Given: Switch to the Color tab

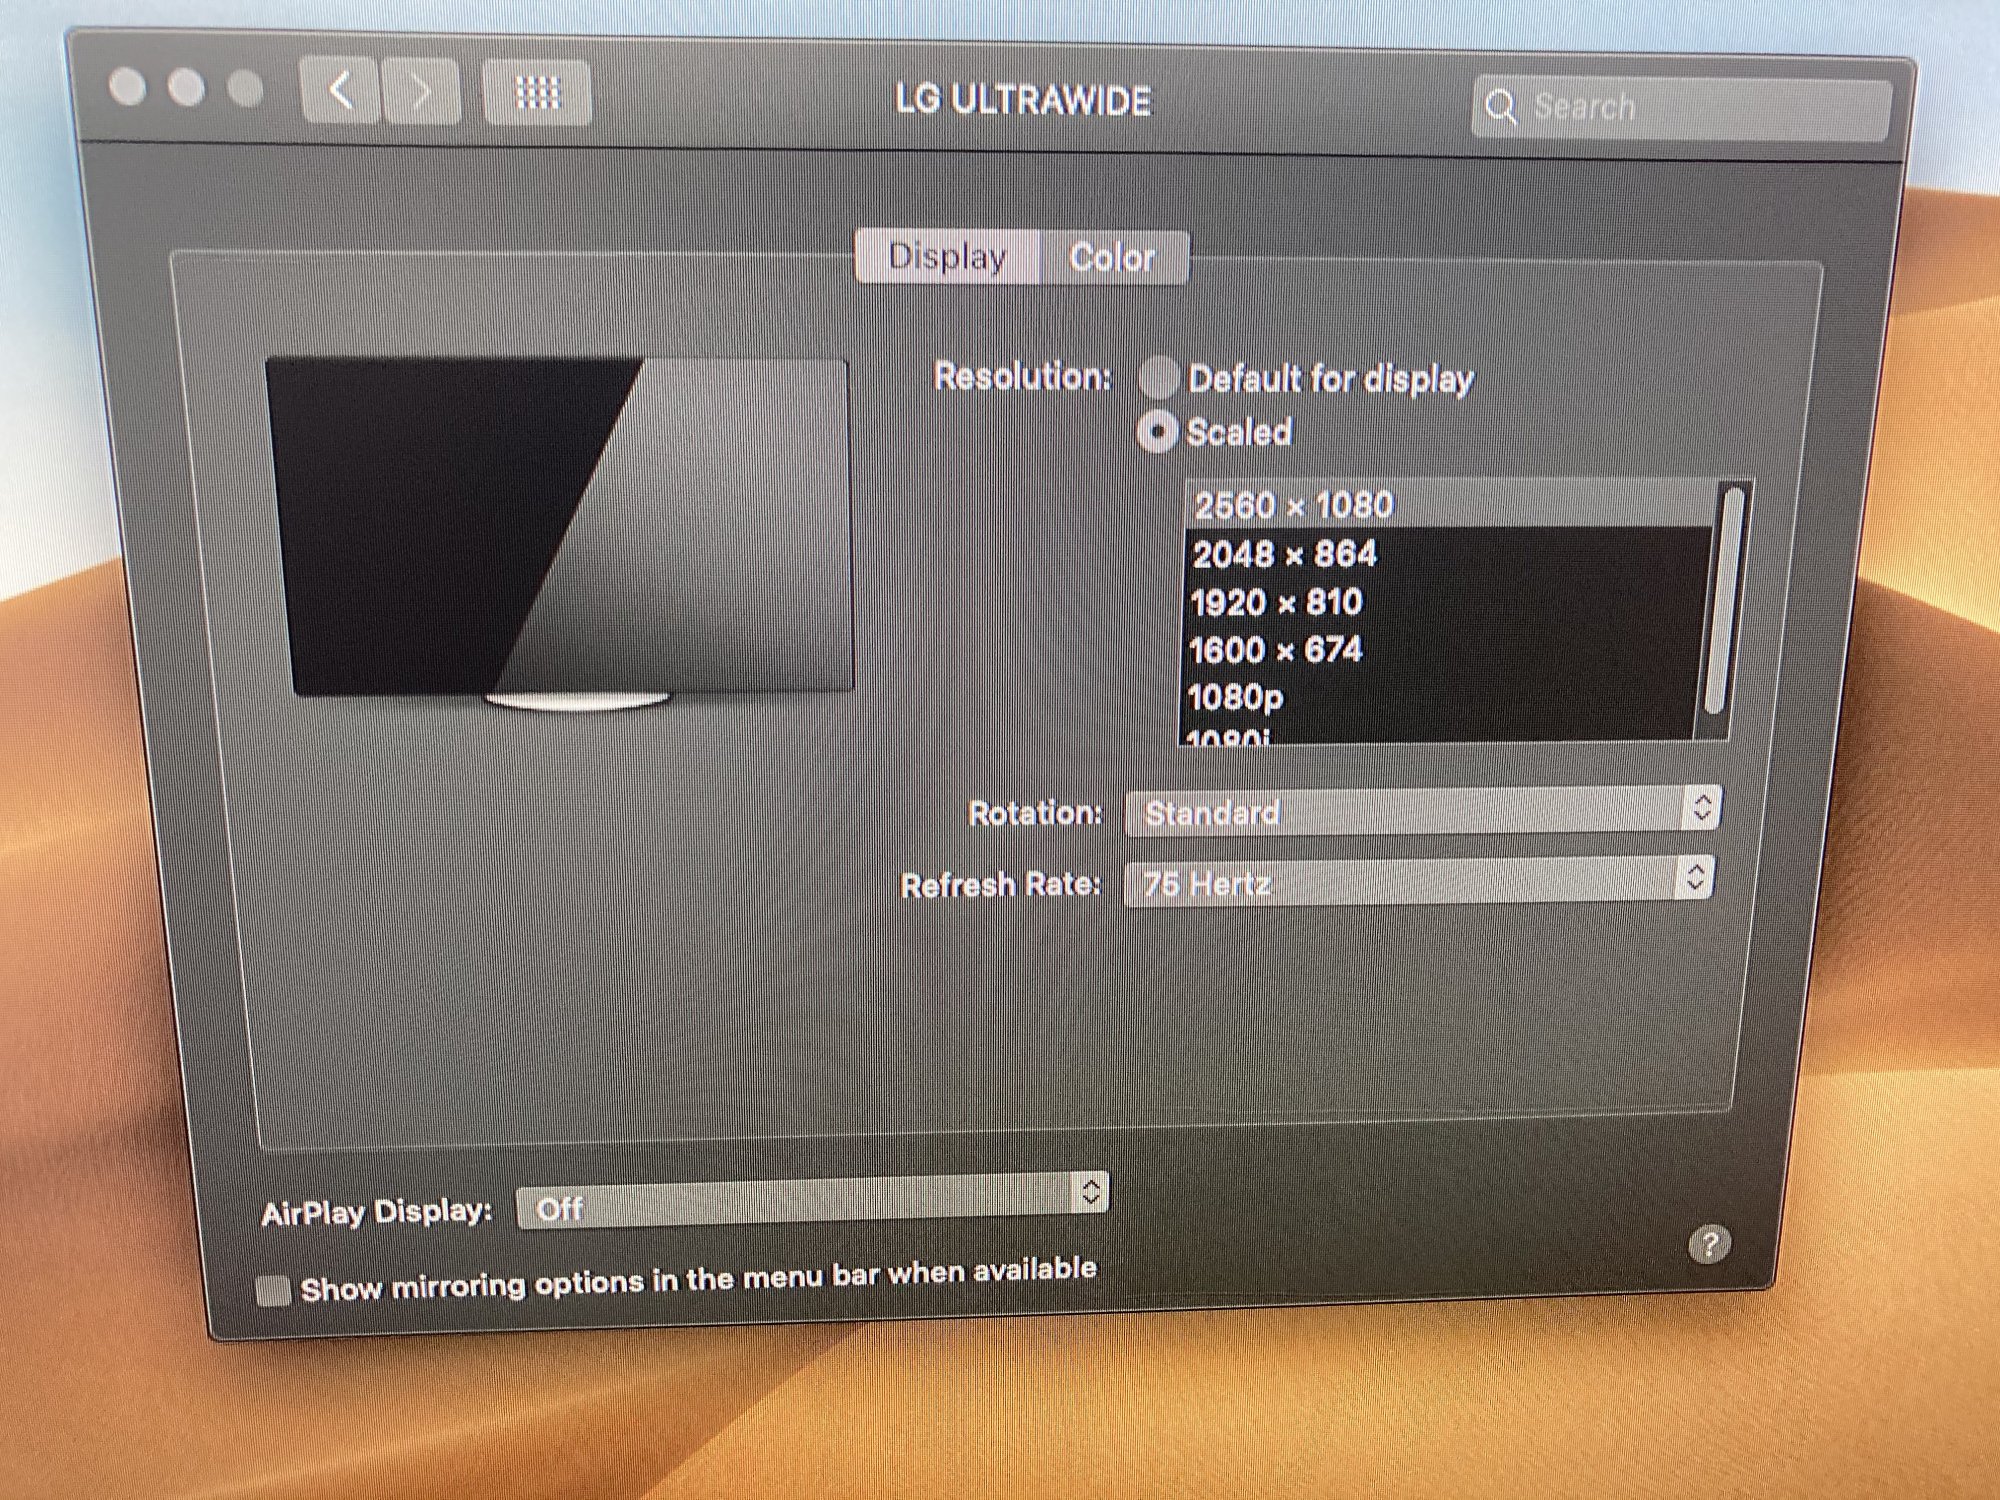Looking at the screenshot, I should (1113, 258).
